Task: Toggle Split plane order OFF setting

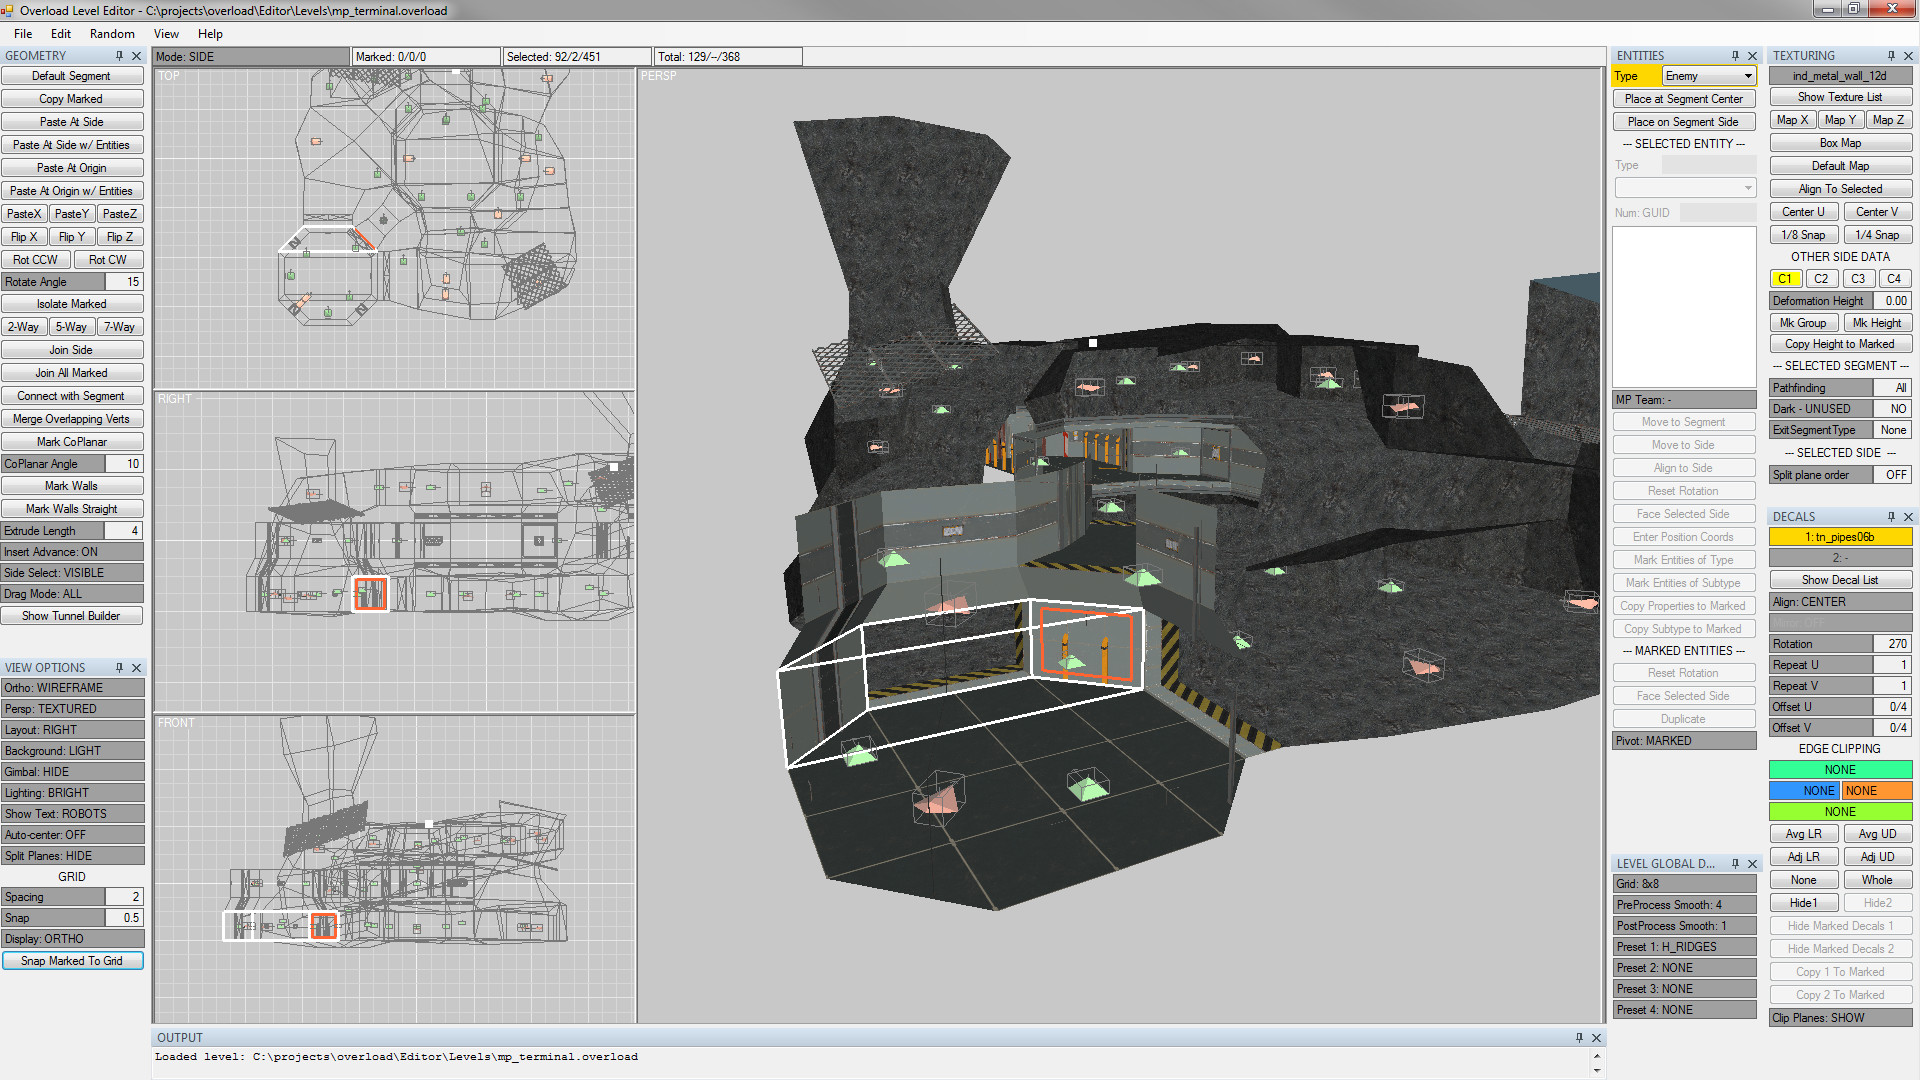Action: [x=1895, y=474]
